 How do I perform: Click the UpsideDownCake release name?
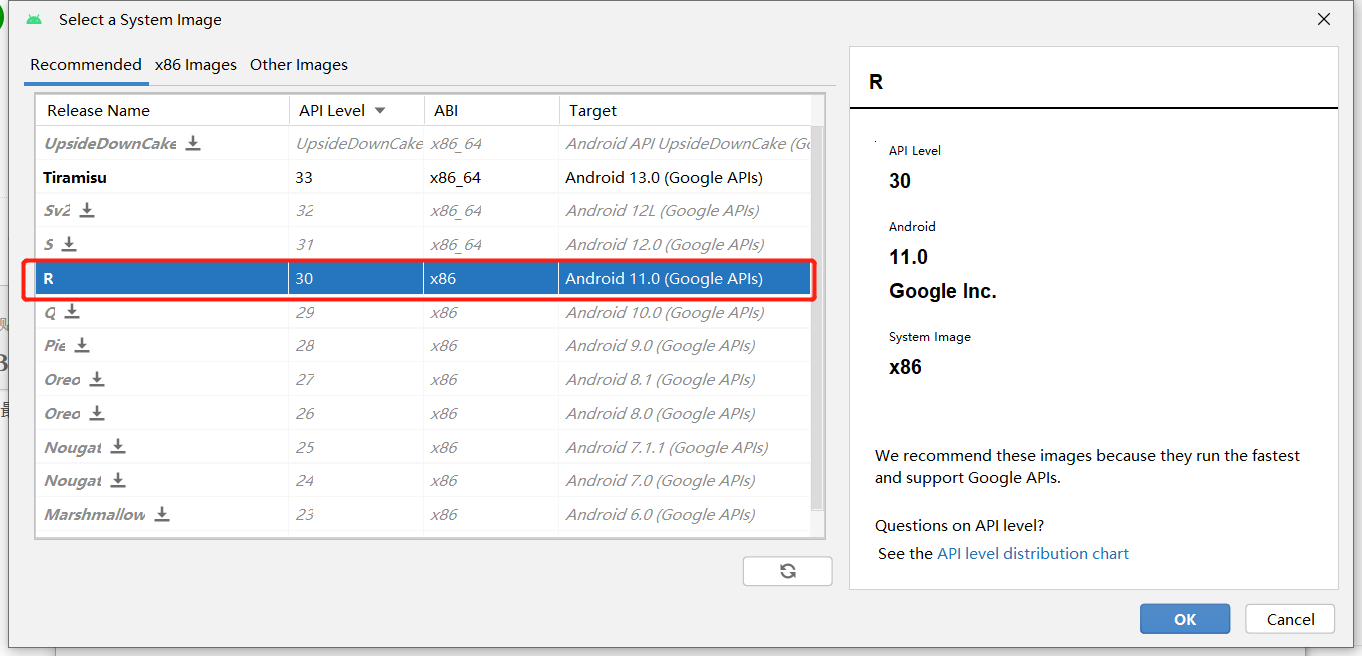110,143
